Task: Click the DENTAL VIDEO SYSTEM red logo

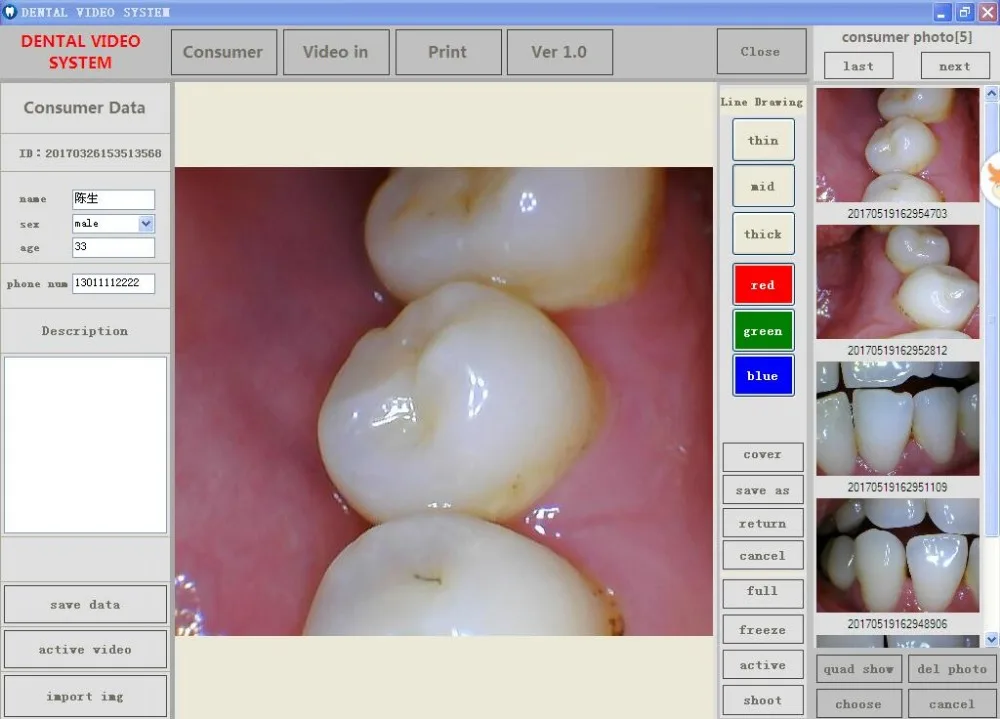Action: [x=80, y=52]
